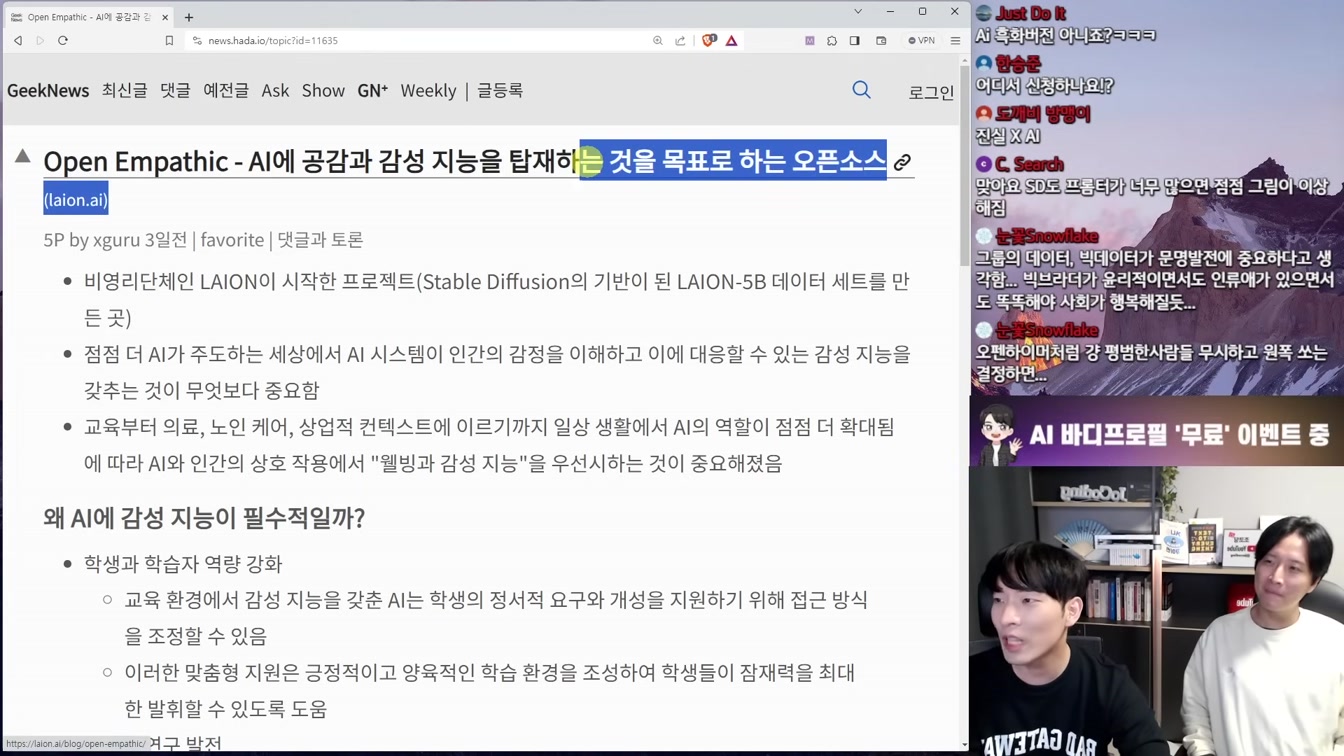This screenshot has width=1344, height=756.
Task: Open the Weekly section
Action: pos(428,90)
